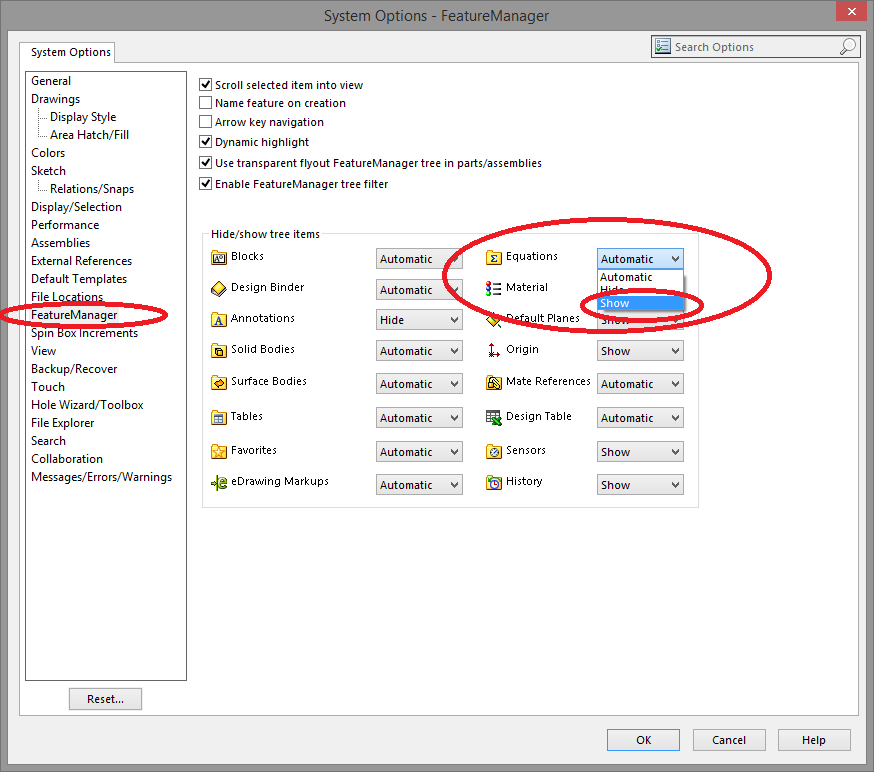Select Performance category

(x=65, y=225)
